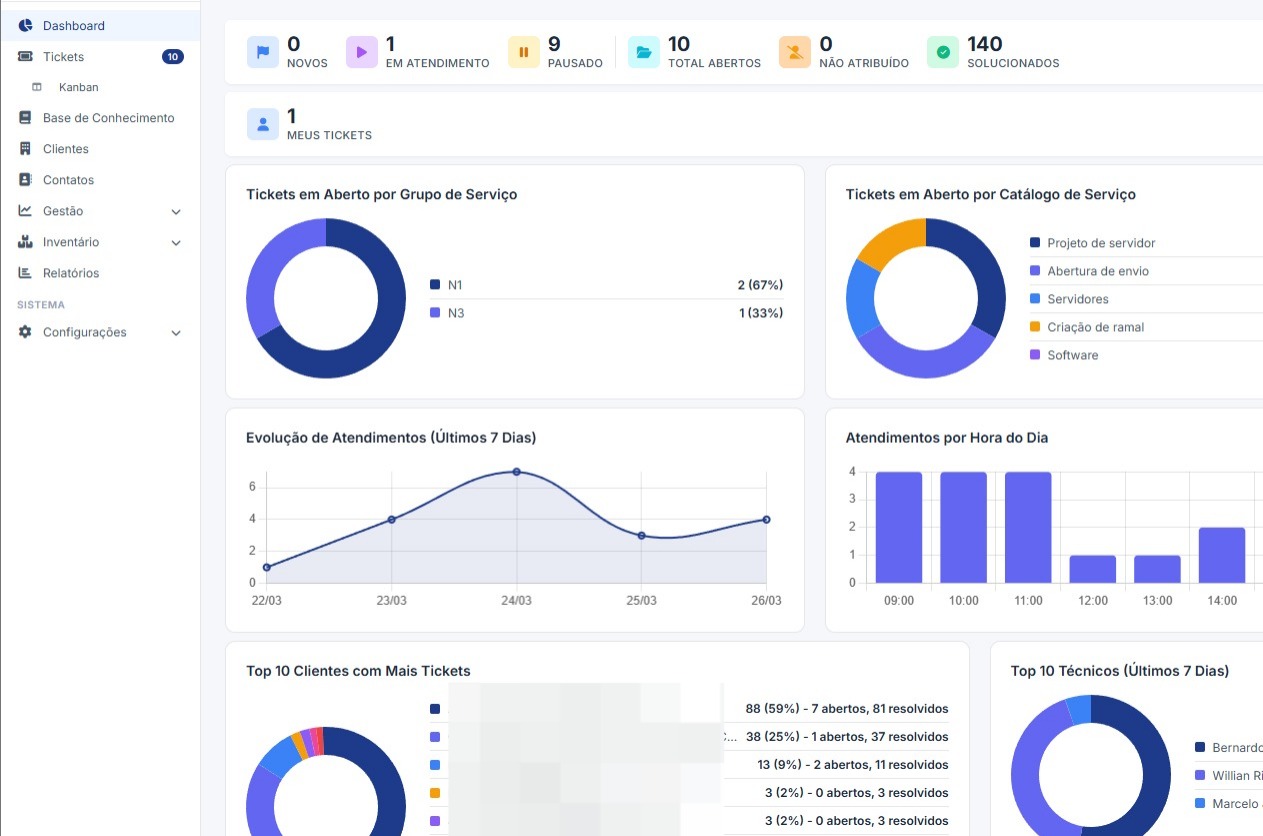Viewport: 1263px width, 836px height.
Task: Click the Marcelo technician legend entry
Action: click(x=1229, y=804)
